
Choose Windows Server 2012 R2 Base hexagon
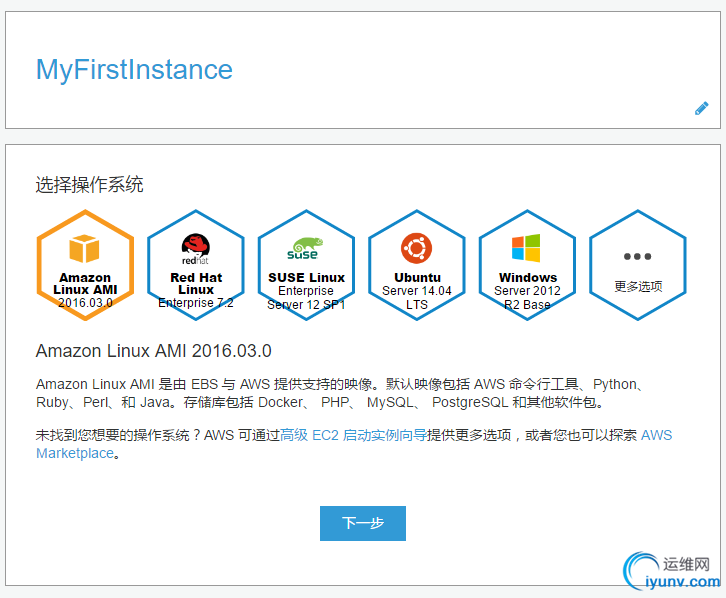[x=527, y=265]
